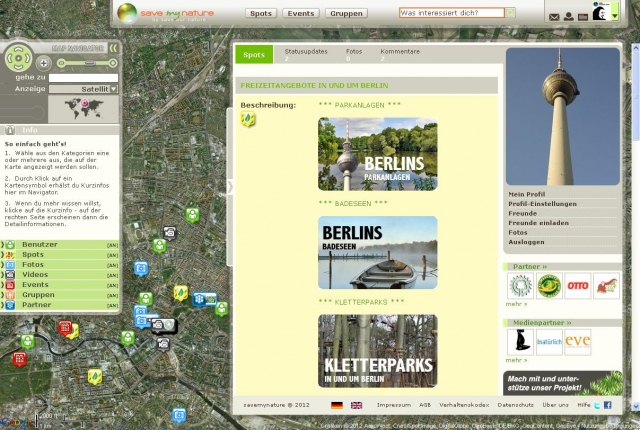Image resolution: width=640 pixels, height=430 pixels.
Task: Switch to the Kommentare tab
Action: (400, 54)
